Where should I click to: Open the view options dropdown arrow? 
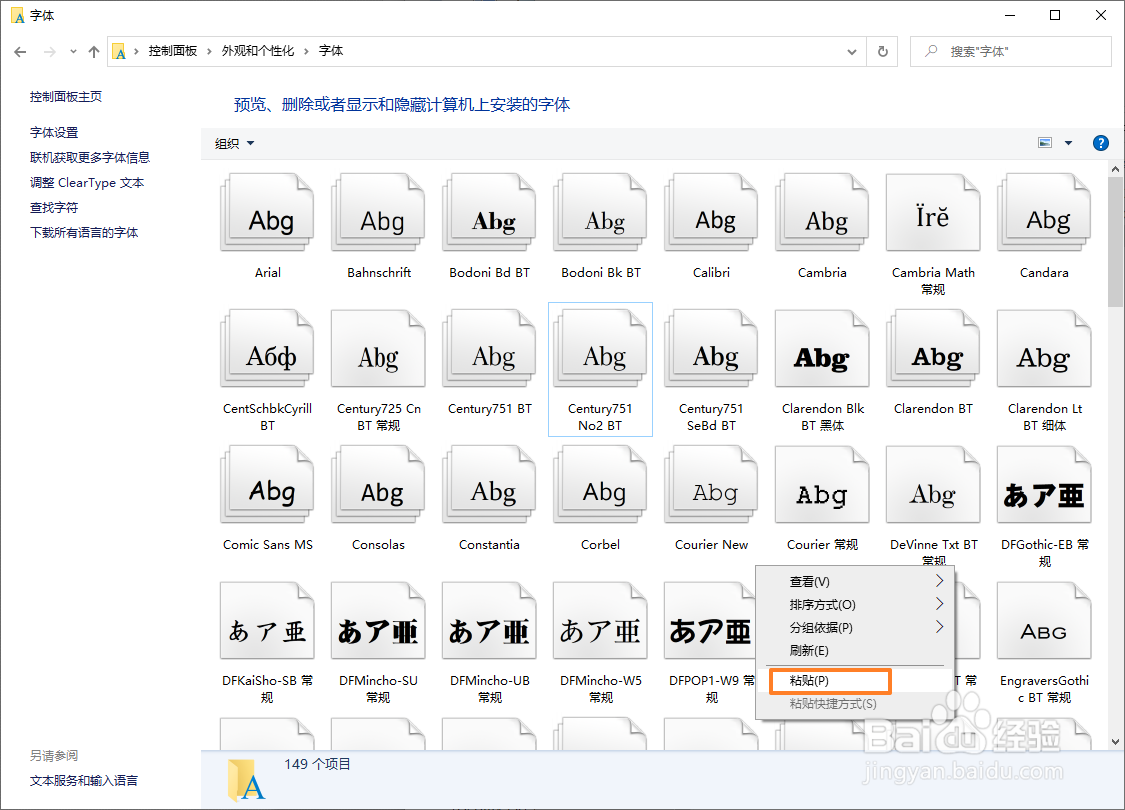pyautogui.click(x=1068, y=142)
